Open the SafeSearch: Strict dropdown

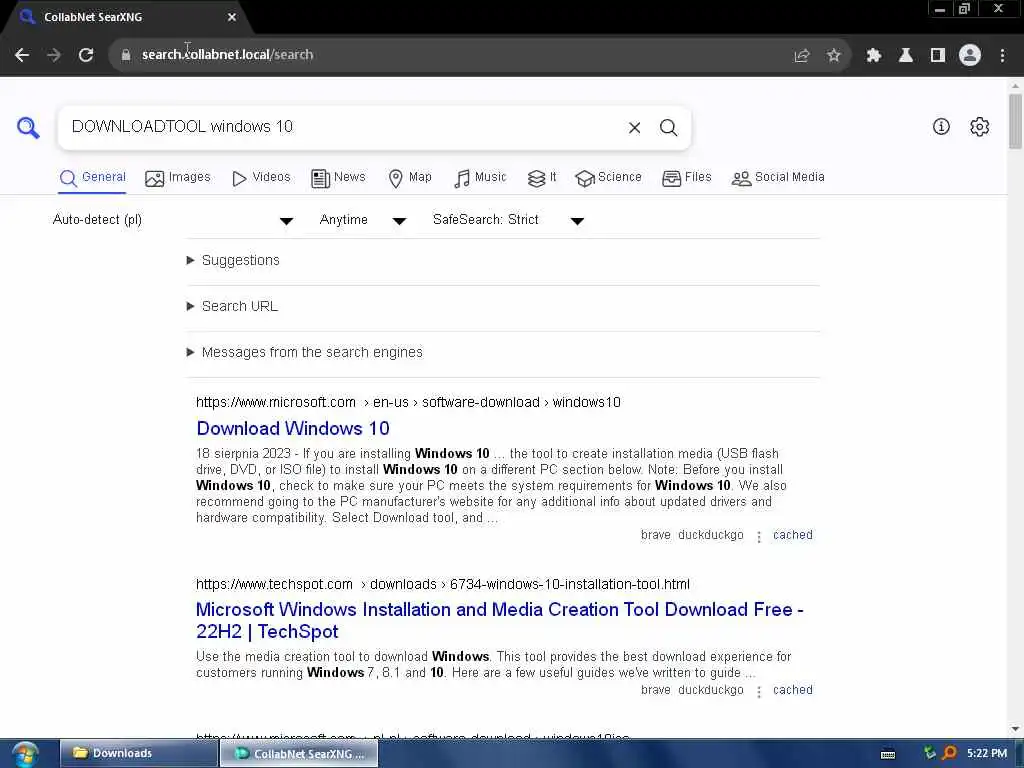[x=507, y=220]
